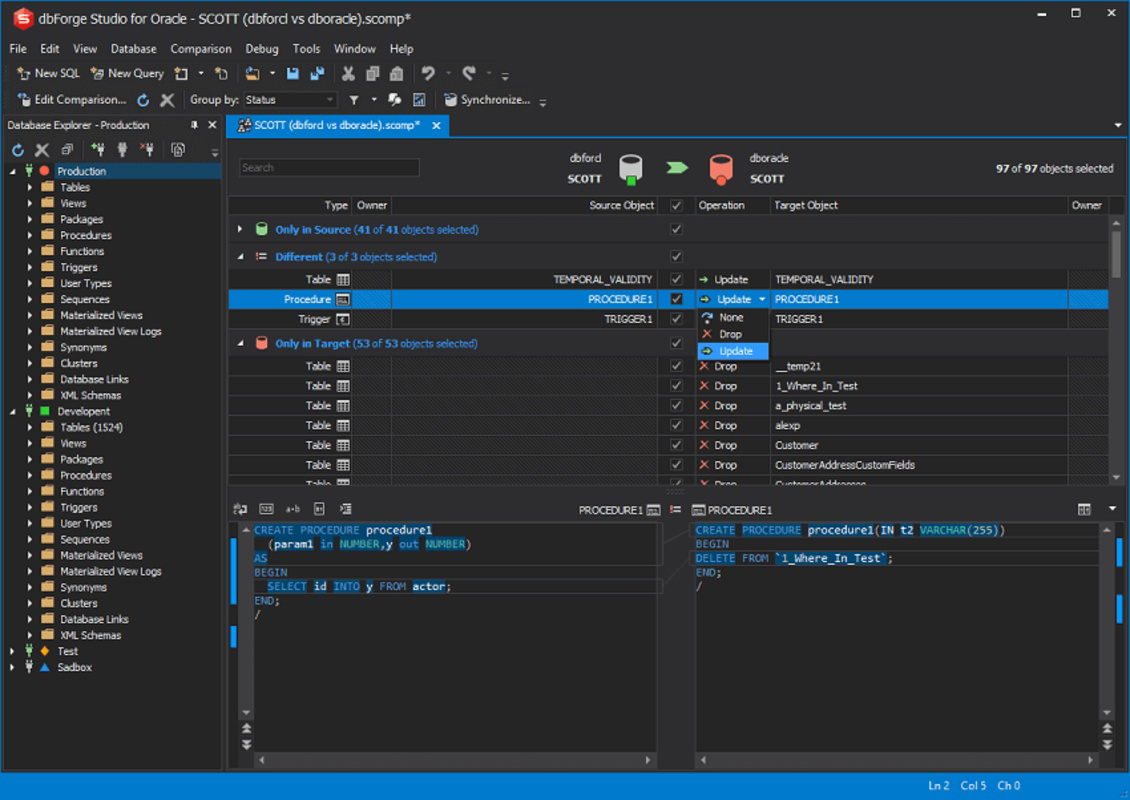
Task: Click the New Query toolbar button
Action: (x=127, y=74)
